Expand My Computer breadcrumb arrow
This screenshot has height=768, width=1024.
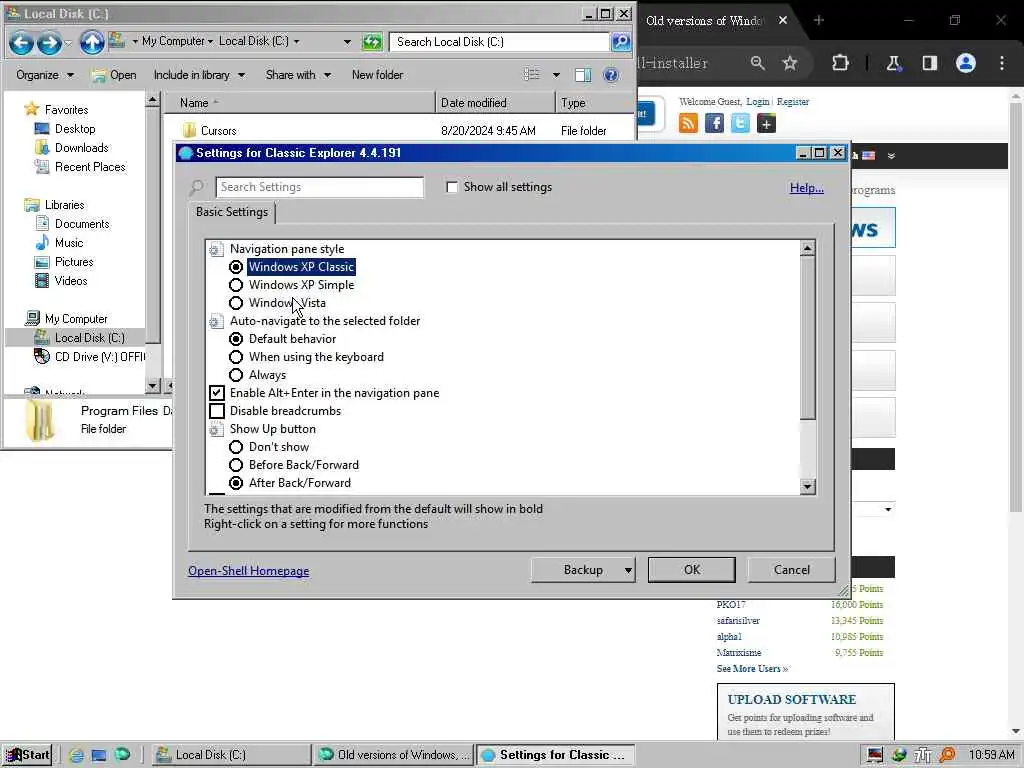[210, 42]
